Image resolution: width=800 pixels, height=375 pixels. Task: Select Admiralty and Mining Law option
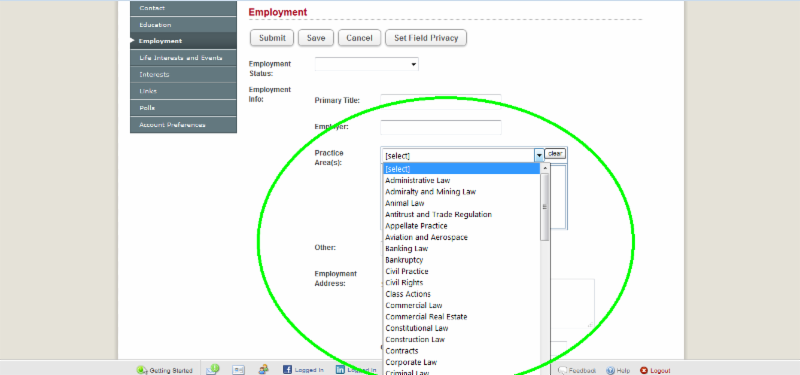point(461,192)
